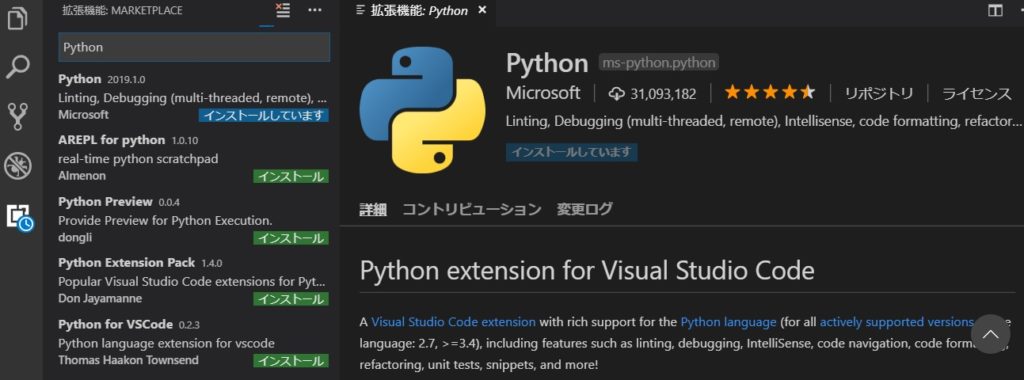This screenshot has width=1024, height=380.
Task: Click the real-time python scratchpad description
Action: (138, 159)
